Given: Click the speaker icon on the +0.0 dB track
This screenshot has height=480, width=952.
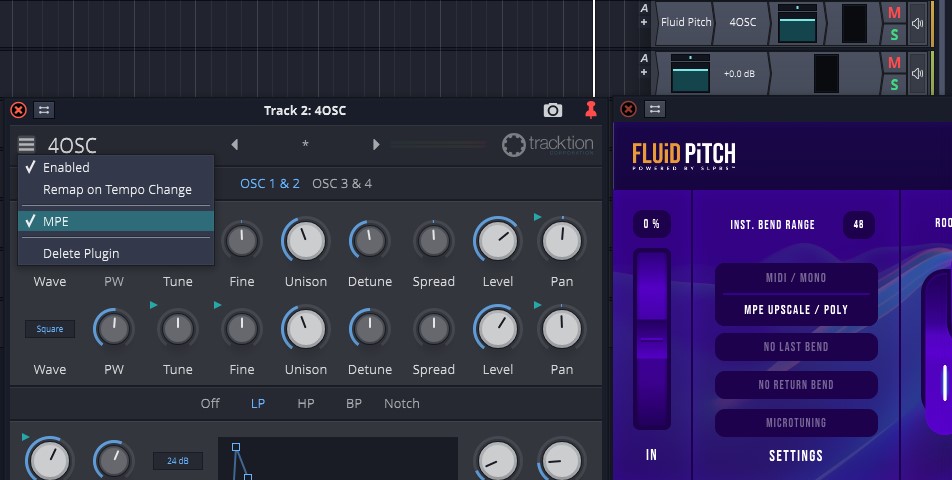Looking at the screenshot, I should [x=917, y=73].
